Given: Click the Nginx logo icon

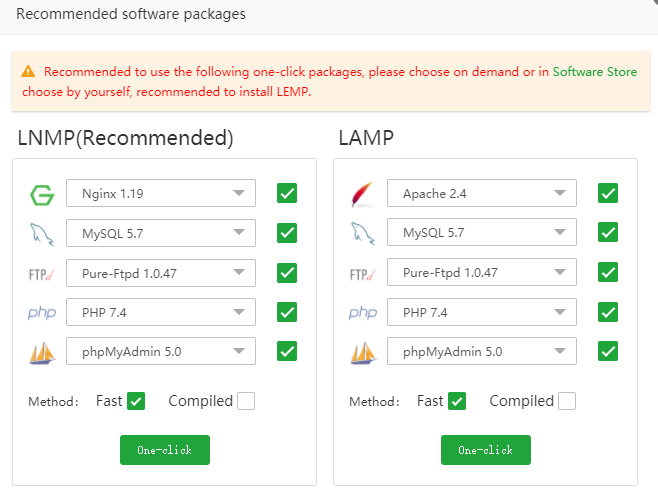Looking at the screenshot, I should pyautogui.click(x=41, y=194).
